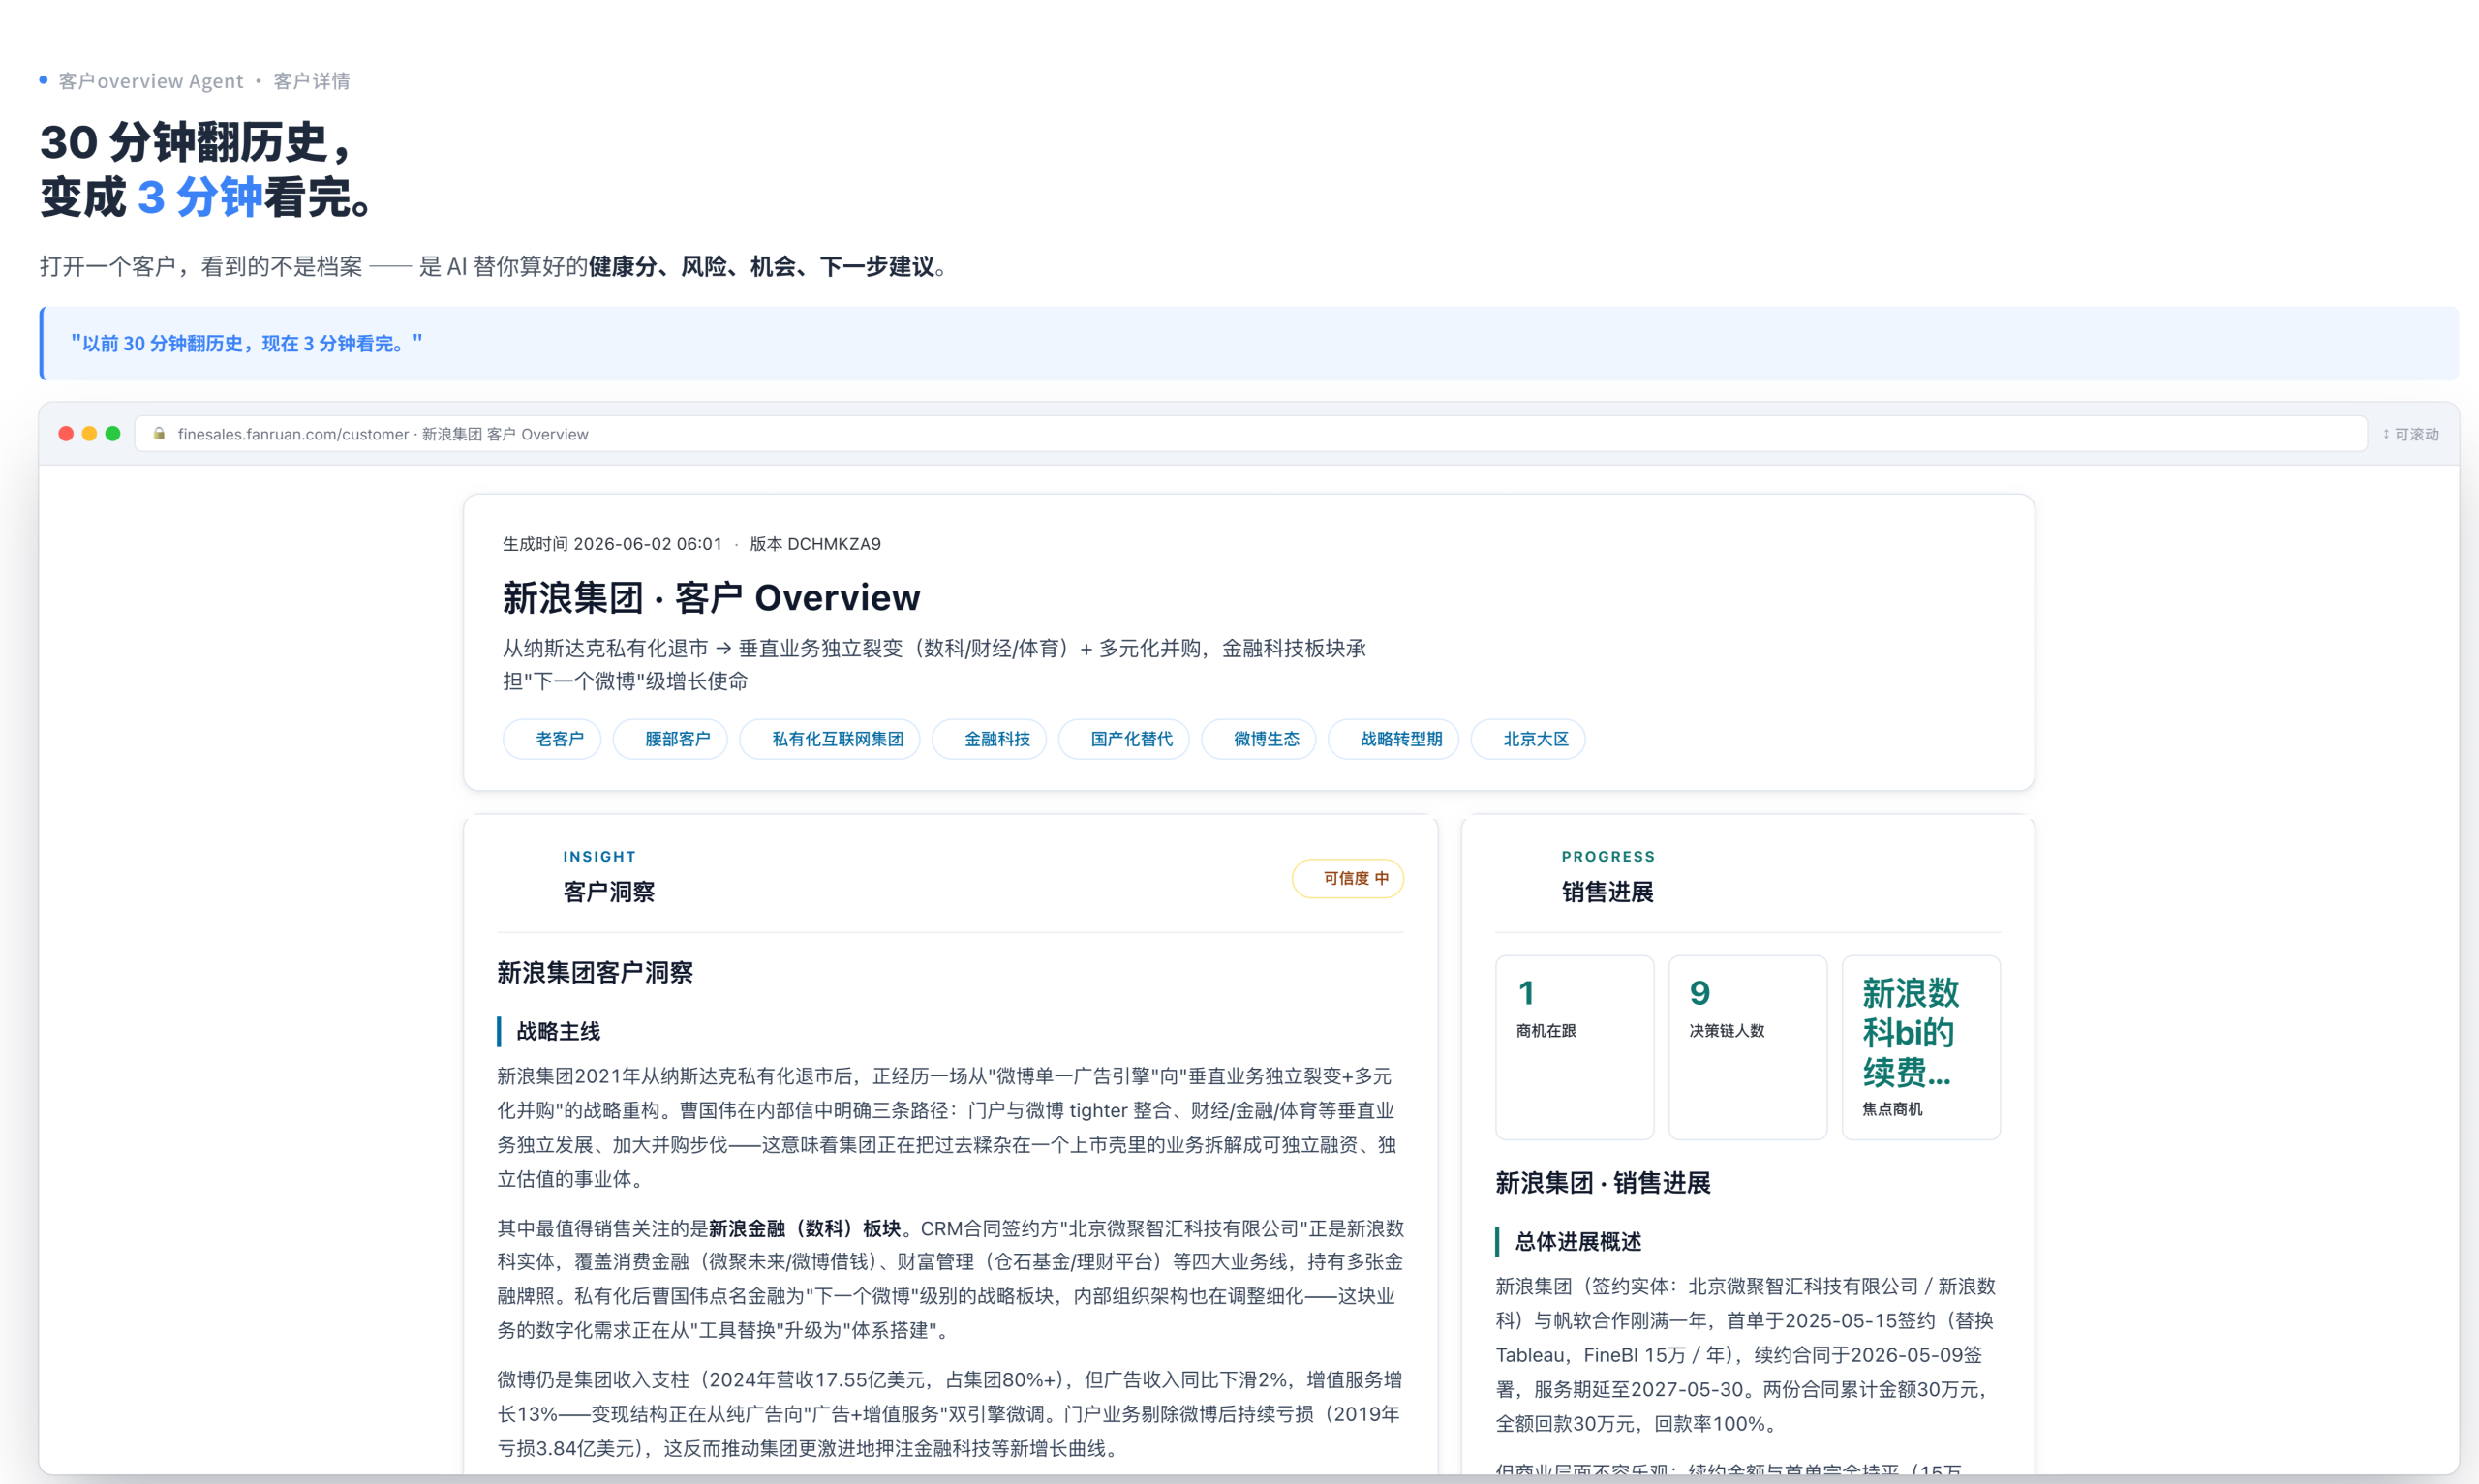This screenshot has width=2479, height=1484.
Task: Click the 战略转型期 tag
Action: (x=1393, y=740)
